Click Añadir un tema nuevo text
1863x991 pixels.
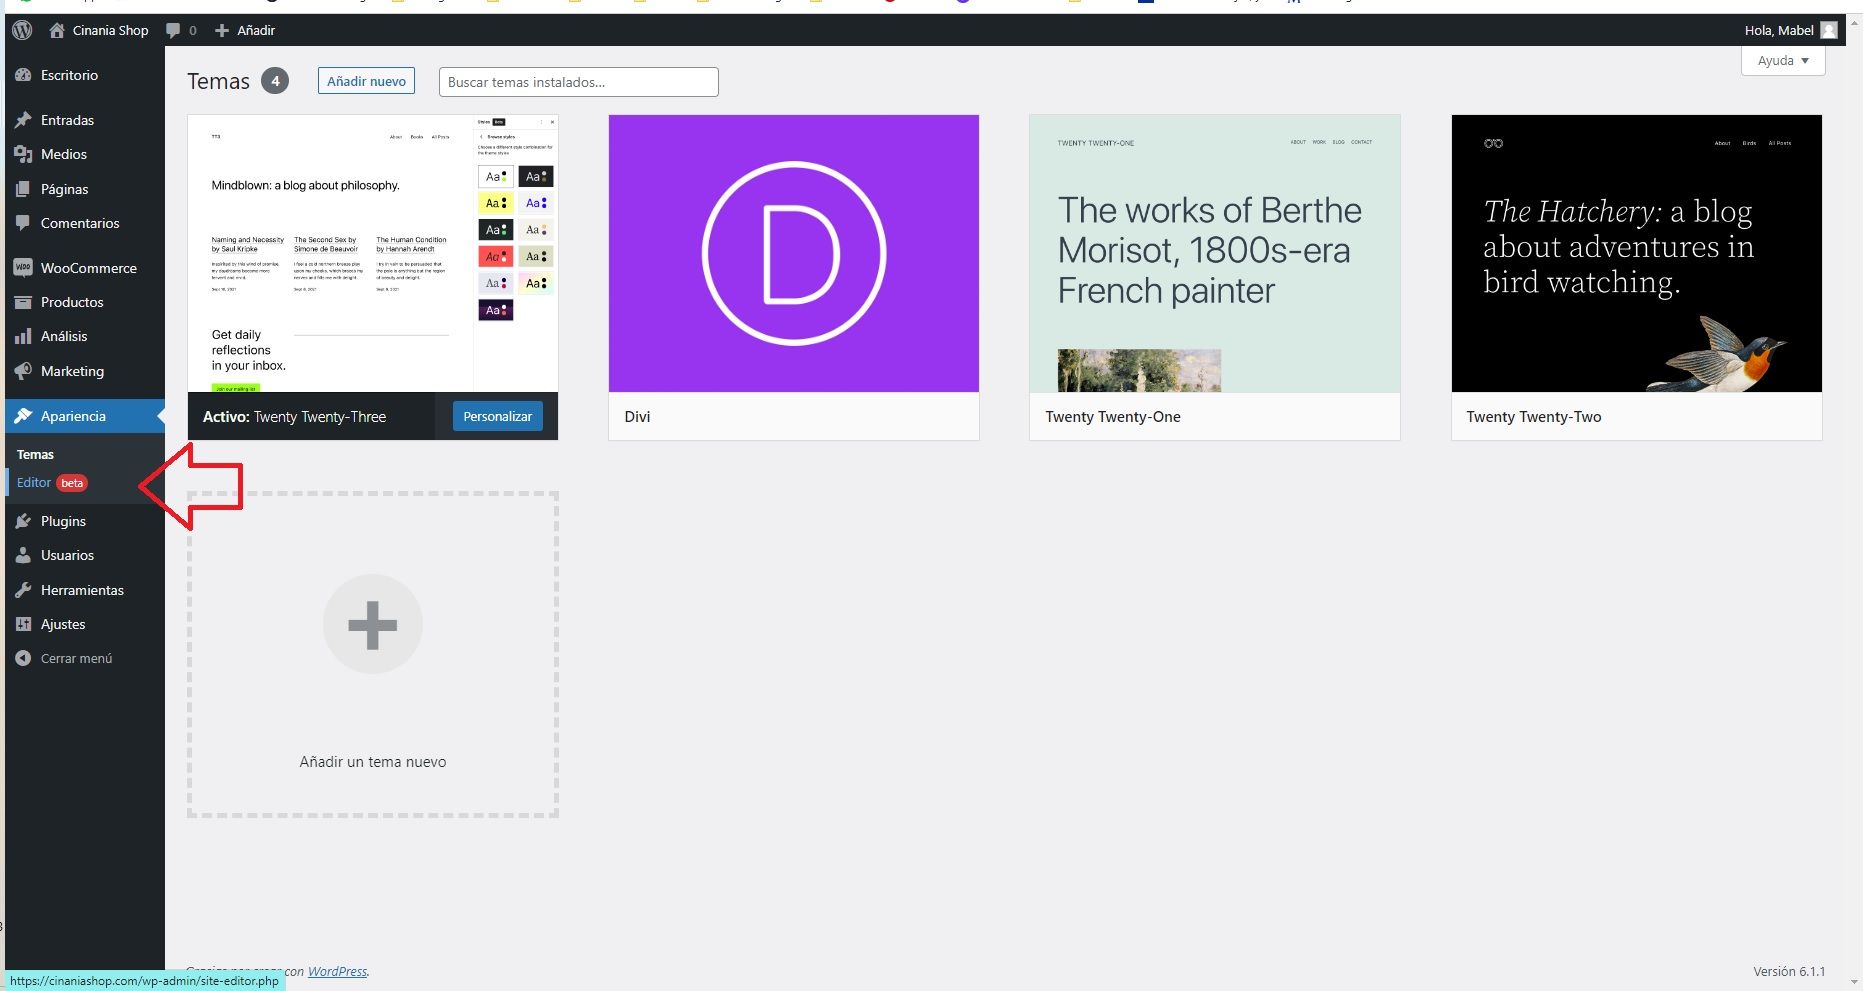(373, 761)
